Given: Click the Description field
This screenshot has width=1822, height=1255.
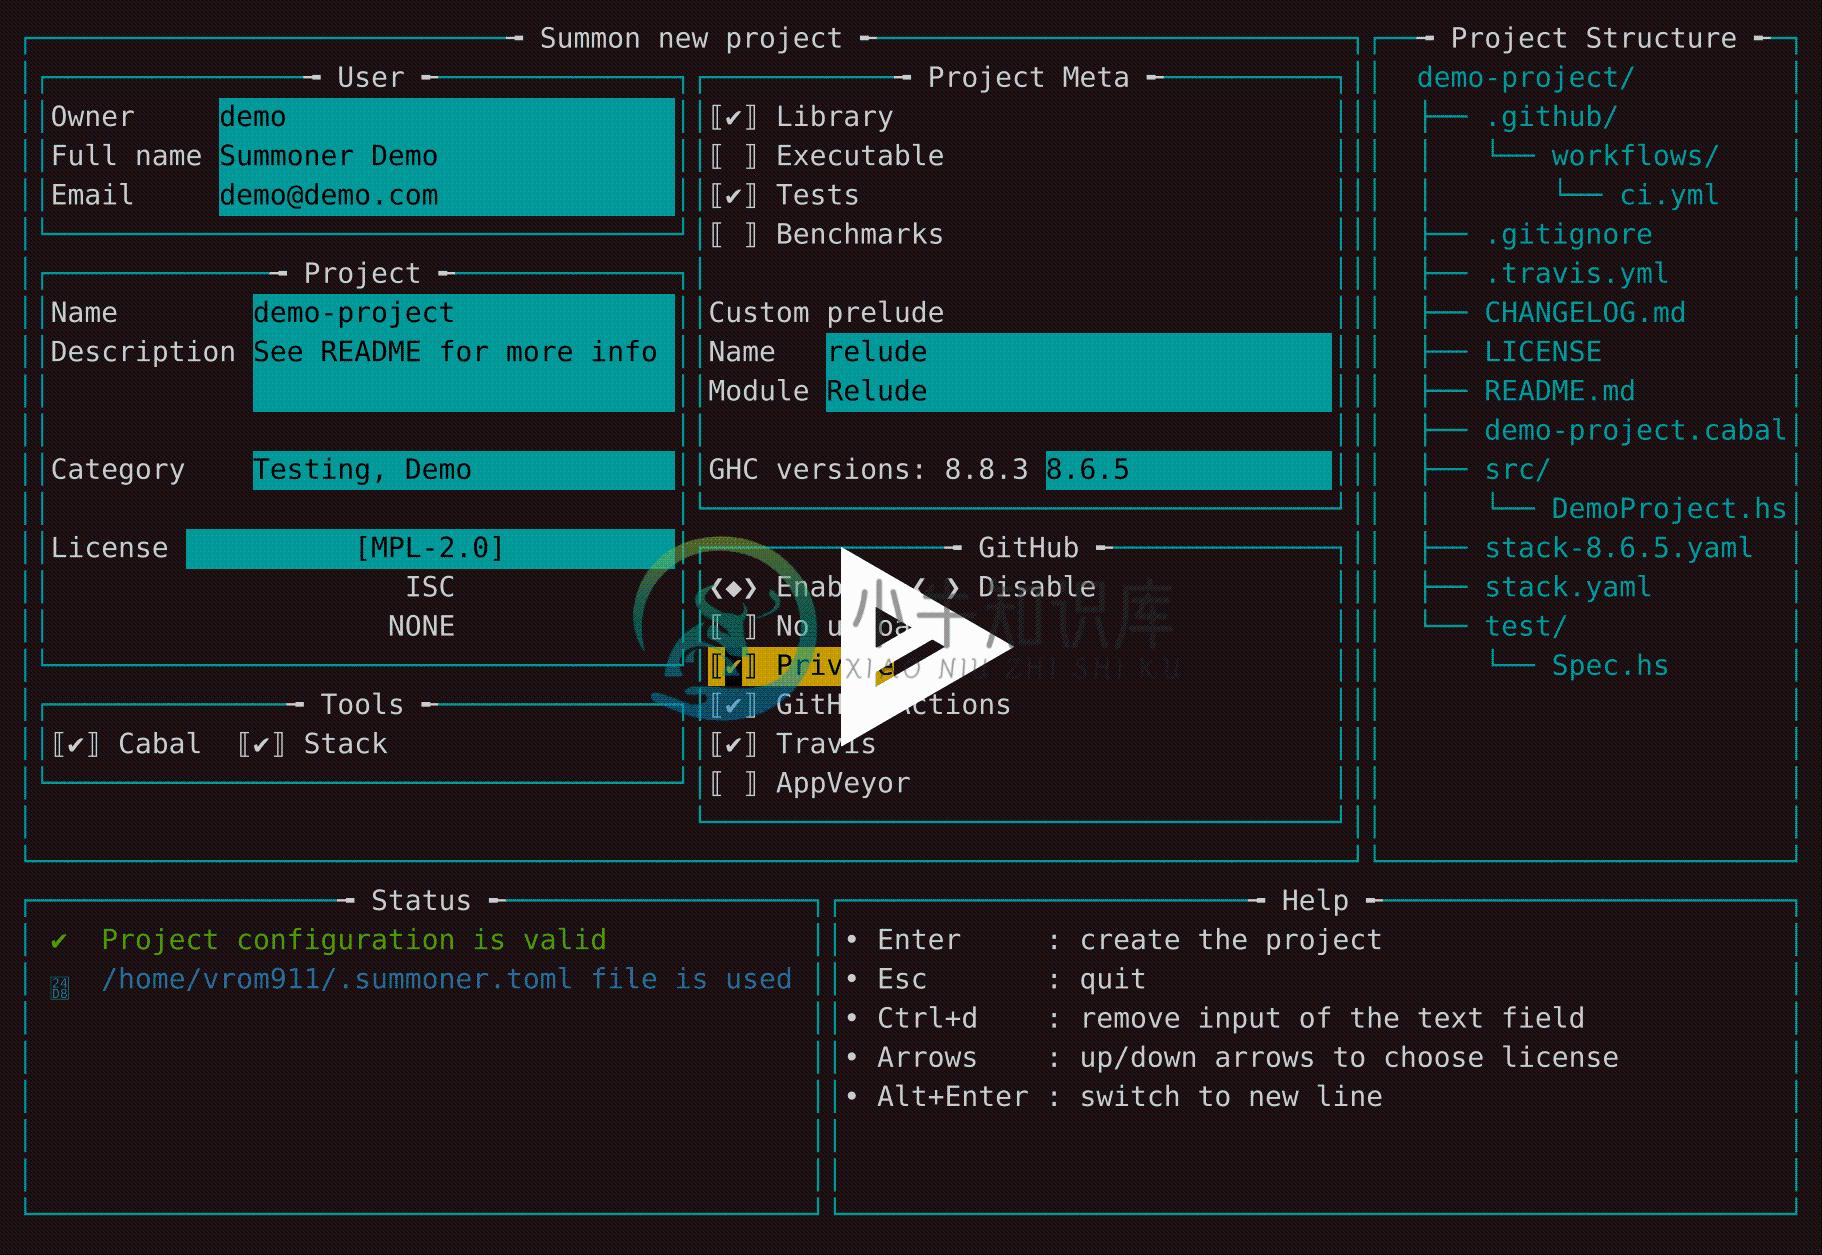Looking at the screenshot, I should 464,372.
